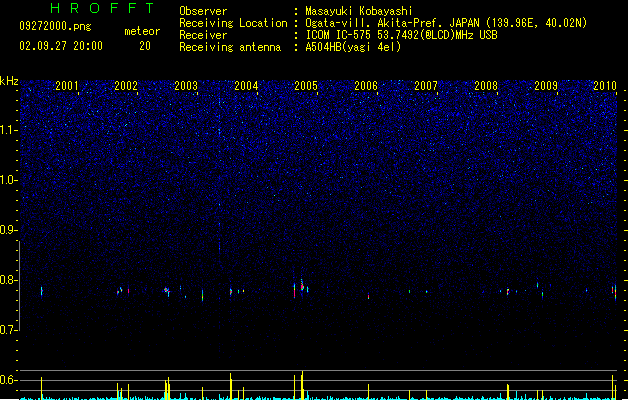Click the kHz axis unit label
Viewport: 629px width, 400px height.
(x=9, y=81)
